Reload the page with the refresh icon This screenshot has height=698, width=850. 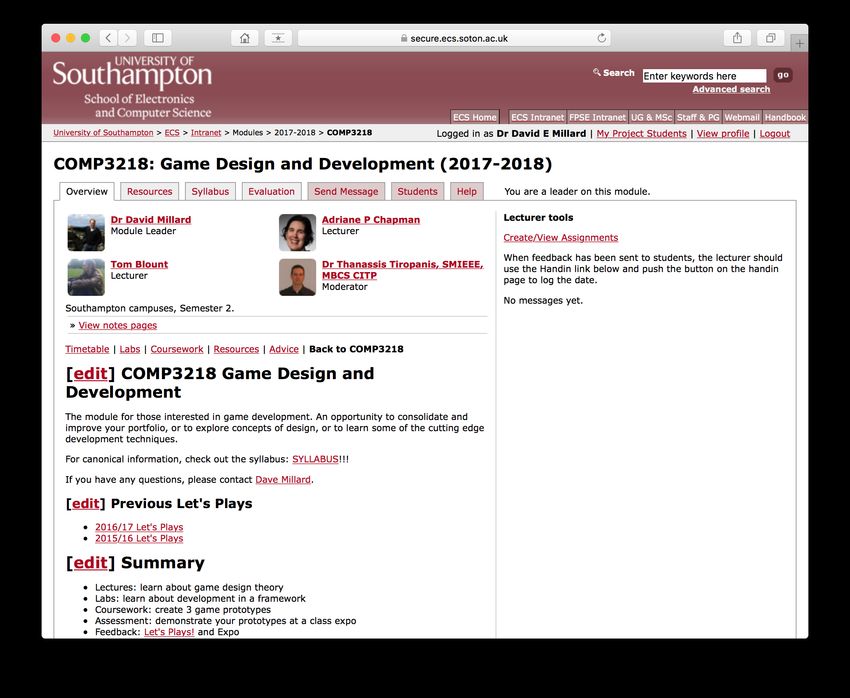coord(601,38)
